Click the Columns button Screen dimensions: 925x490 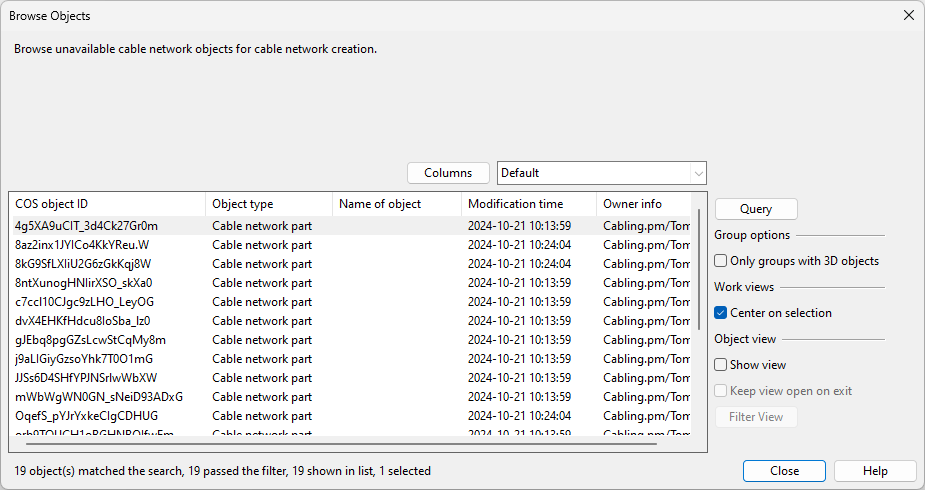coord(448,173)
